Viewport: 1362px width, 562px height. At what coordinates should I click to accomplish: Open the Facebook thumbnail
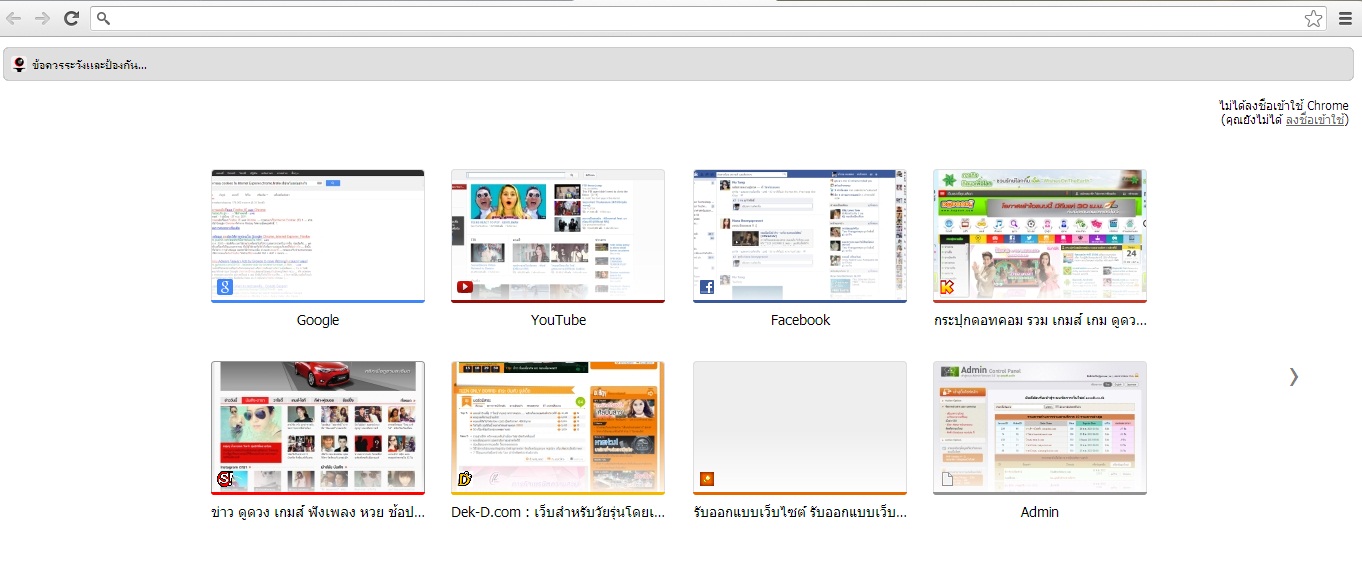coord(800,236)
